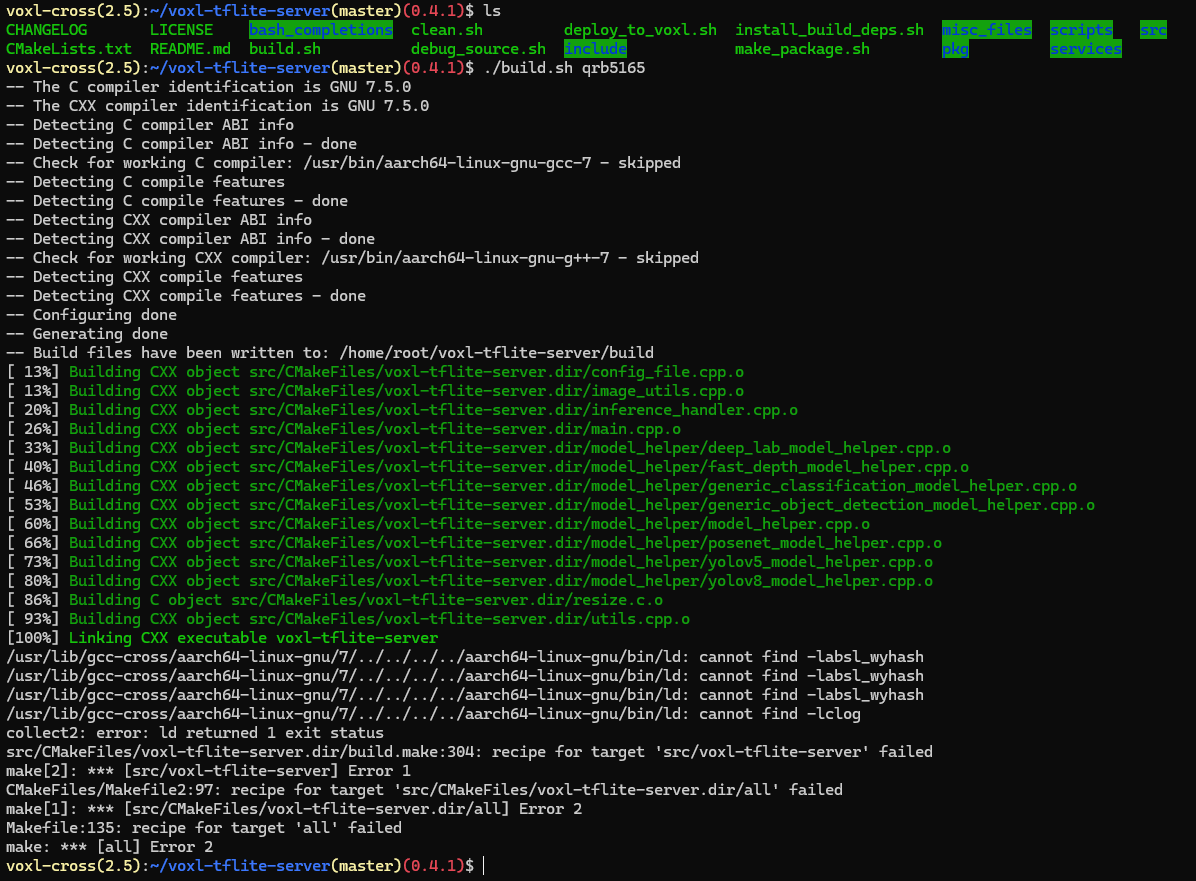Select the src directory name

coord(1153,30)
